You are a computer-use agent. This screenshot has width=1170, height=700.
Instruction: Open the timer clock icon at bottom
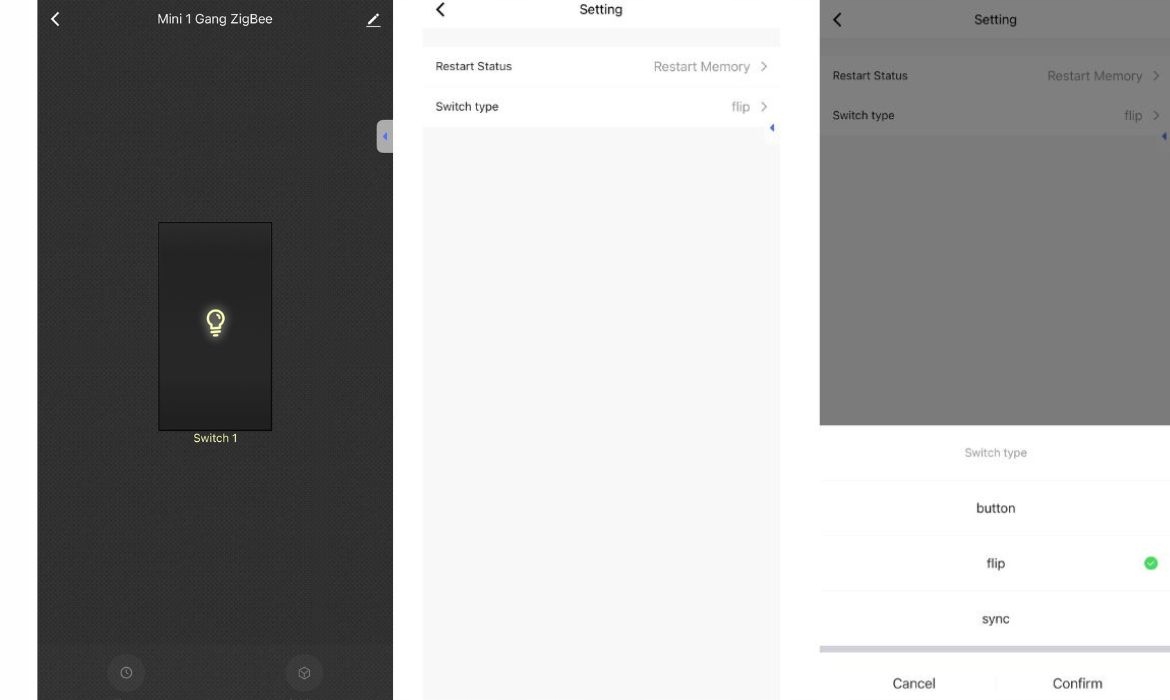pos(126,672)
